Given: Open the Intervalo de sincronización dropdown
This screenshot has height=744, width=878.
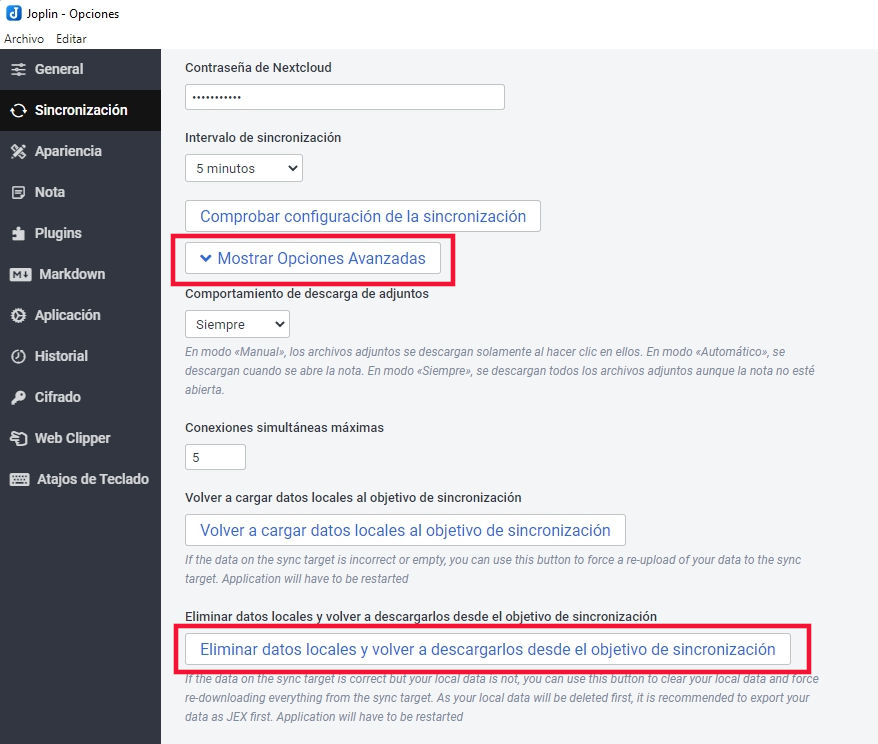Looking at the screenshot, I should [244, 168].
